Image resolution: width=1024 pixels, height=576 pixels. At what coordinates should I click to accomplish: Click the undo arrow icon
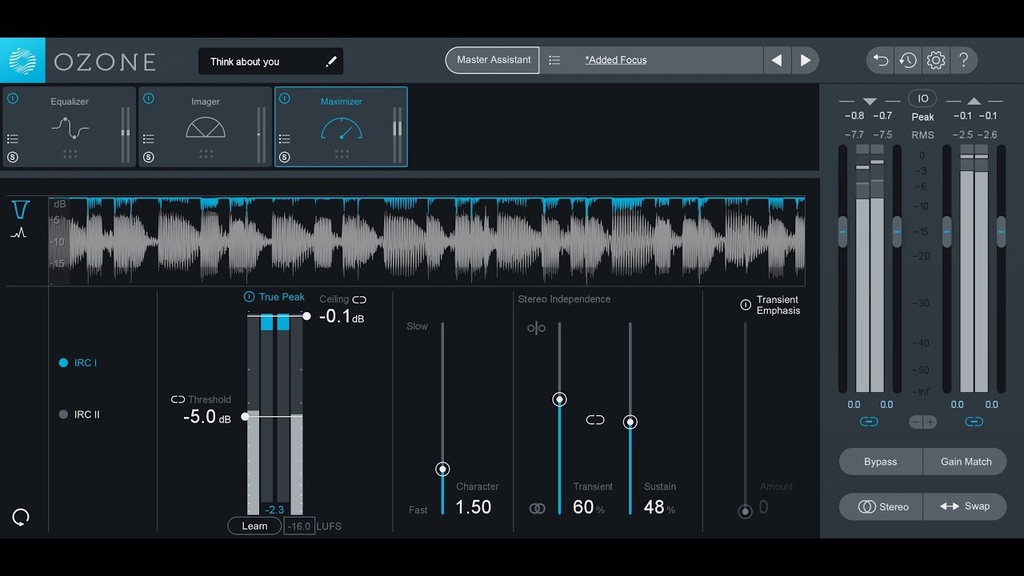[x=880, y=60]
